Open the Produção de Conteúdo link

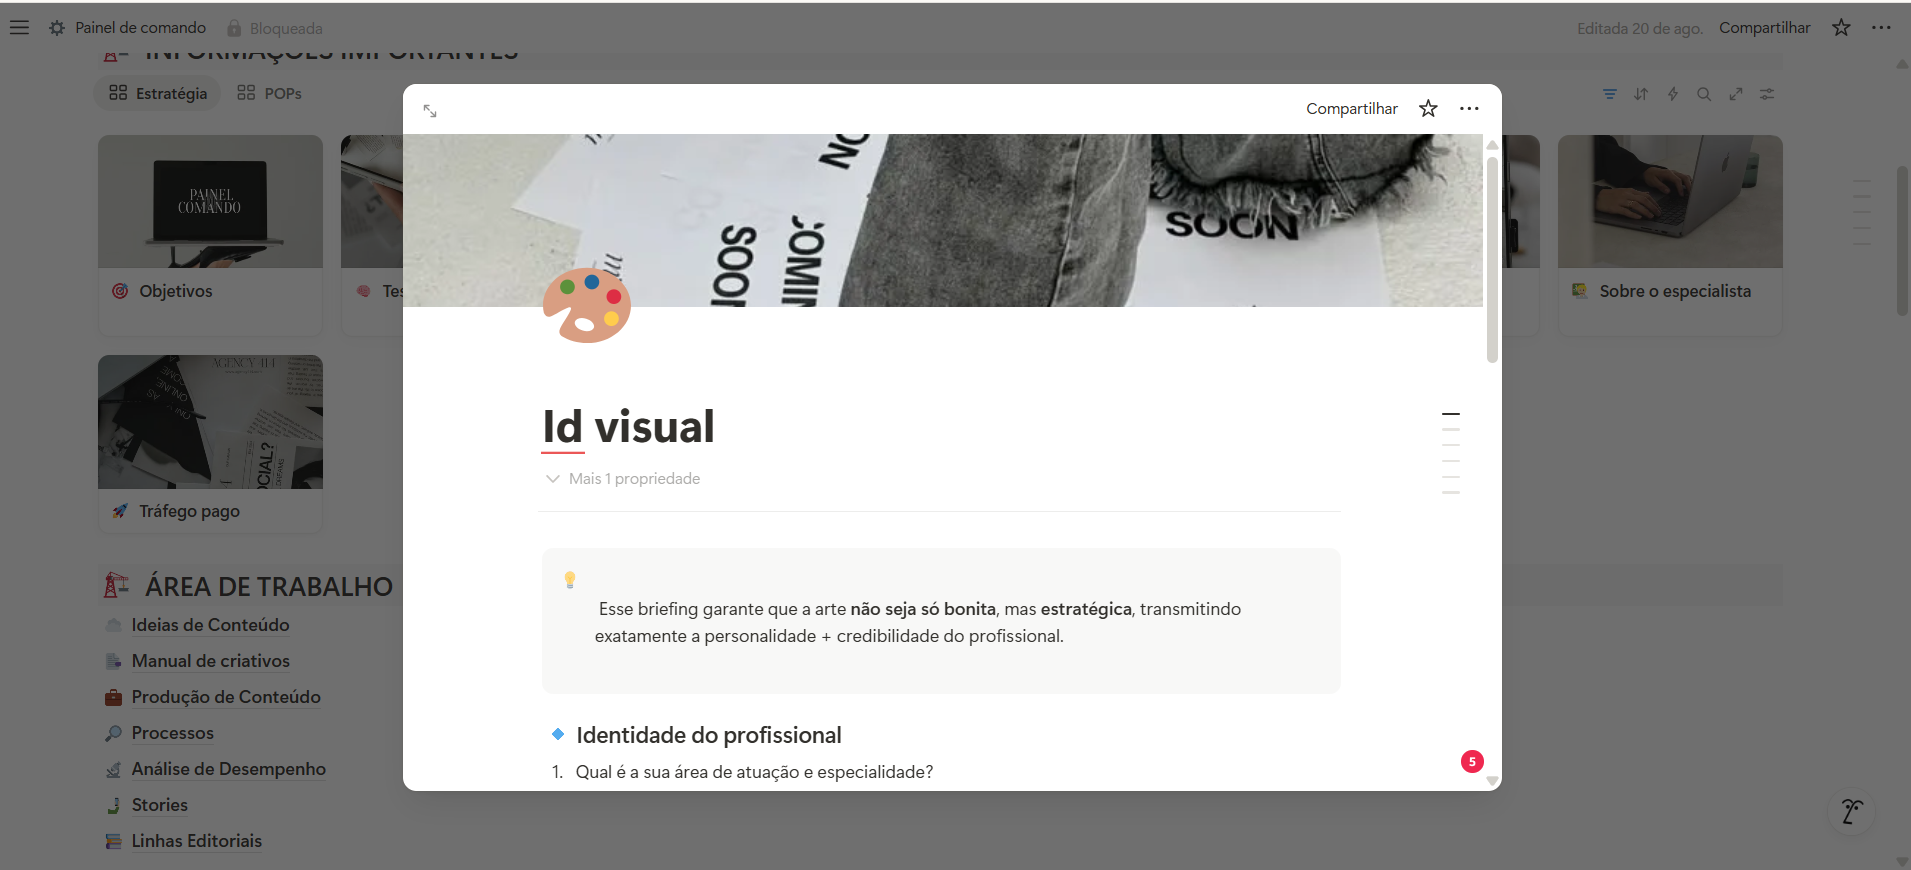click(226, 697)
